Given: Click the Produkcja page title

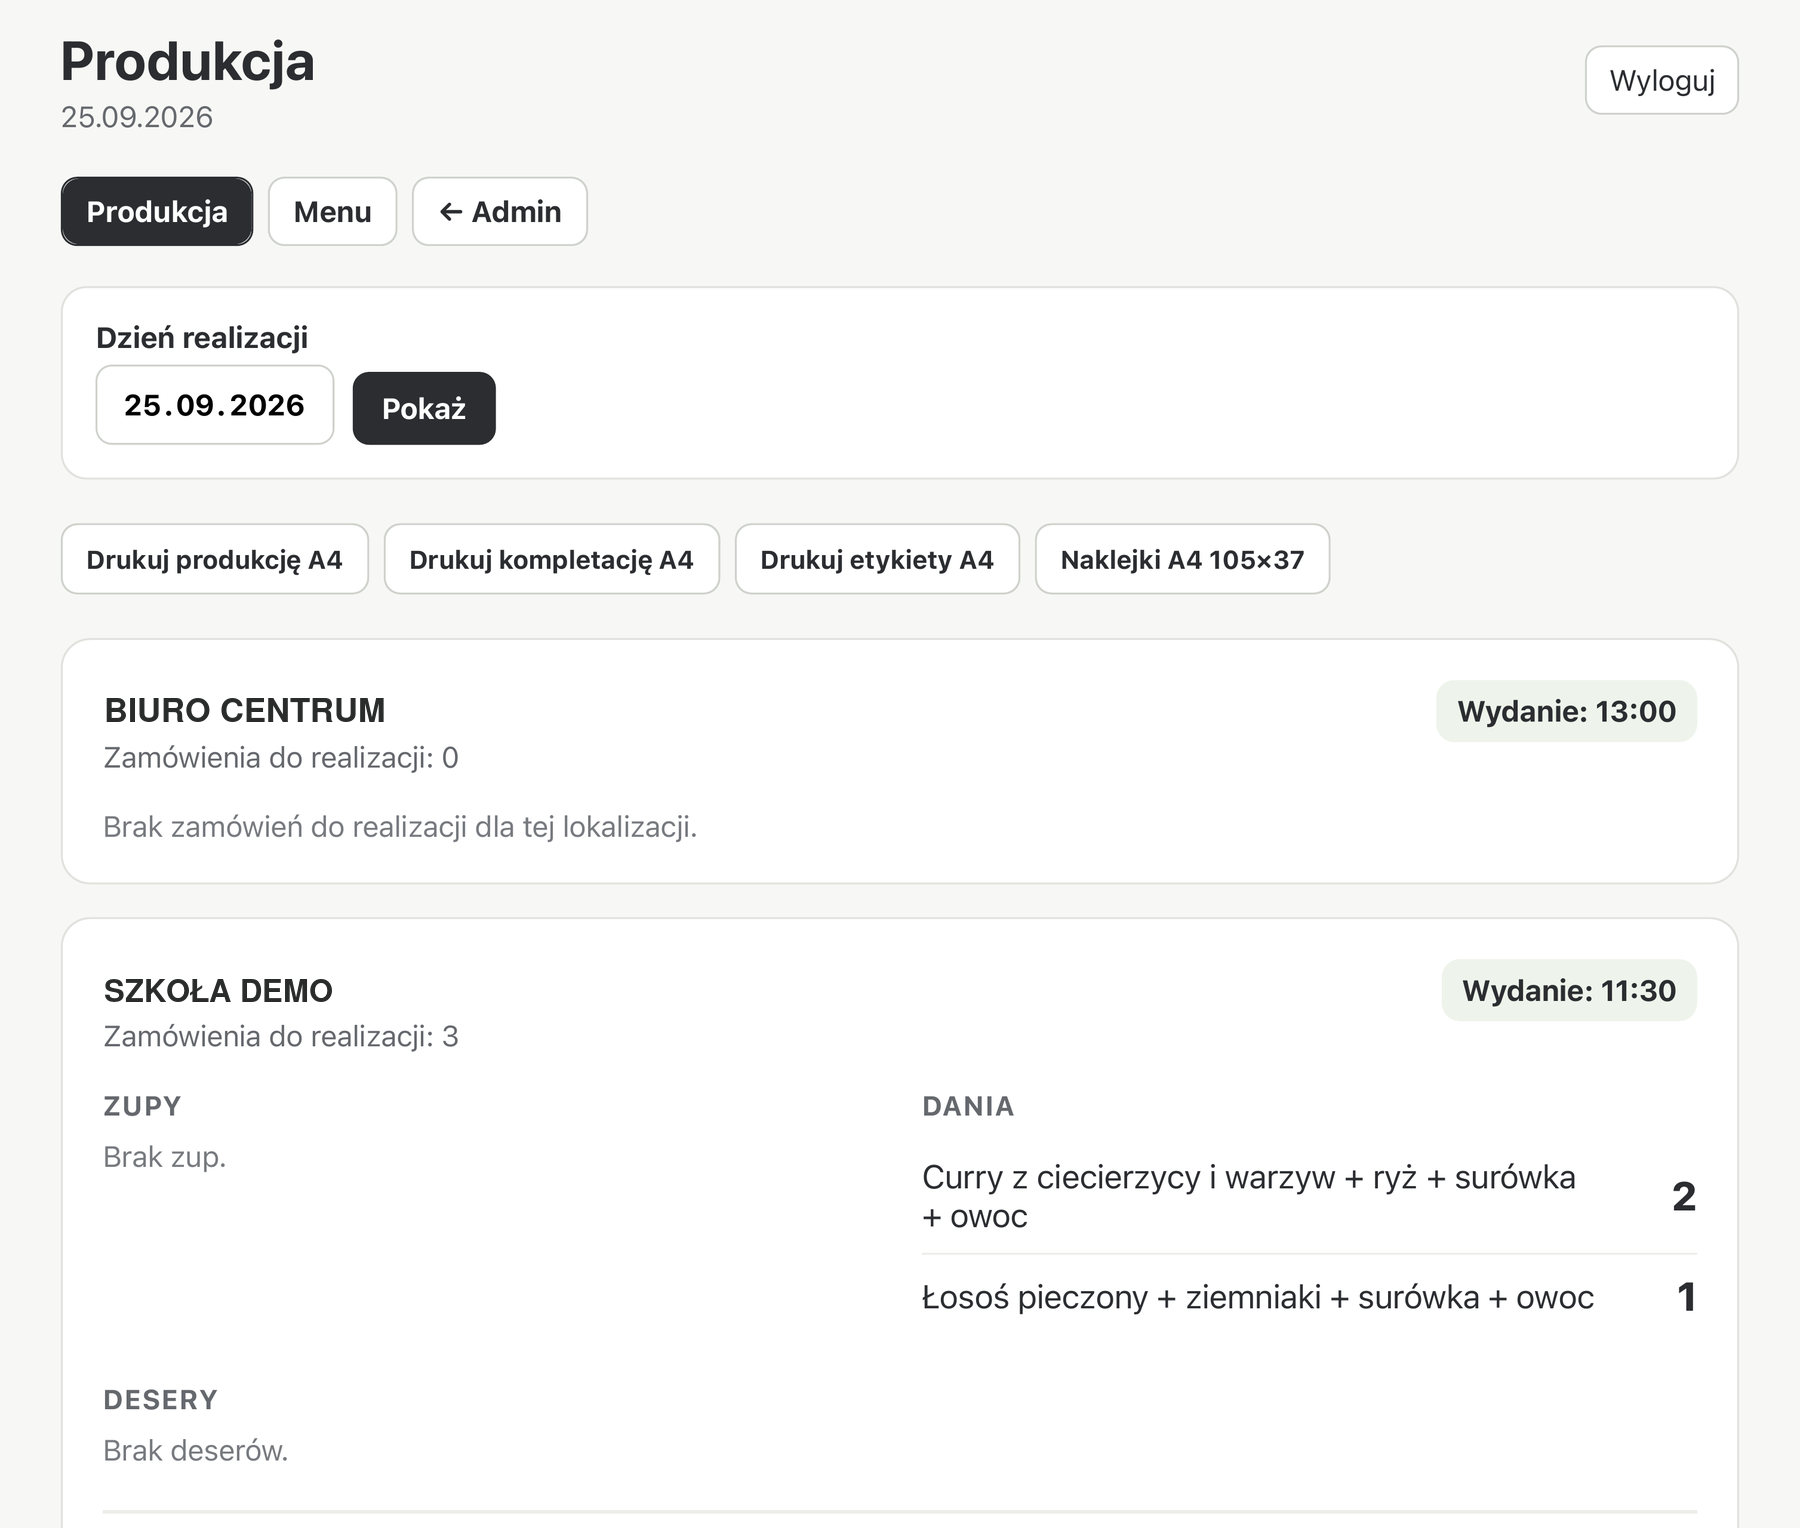Looking at the screenshot, I should click(188, 61).
